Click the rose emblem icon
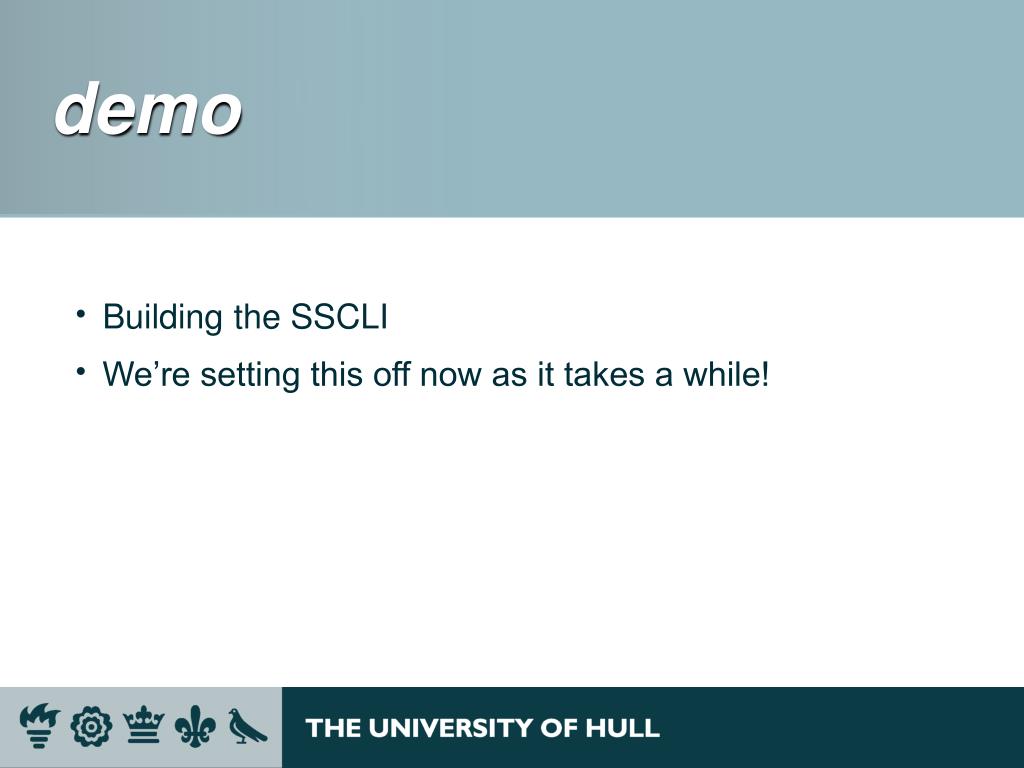The image size is (1024, 768). (x=91, y=727)
